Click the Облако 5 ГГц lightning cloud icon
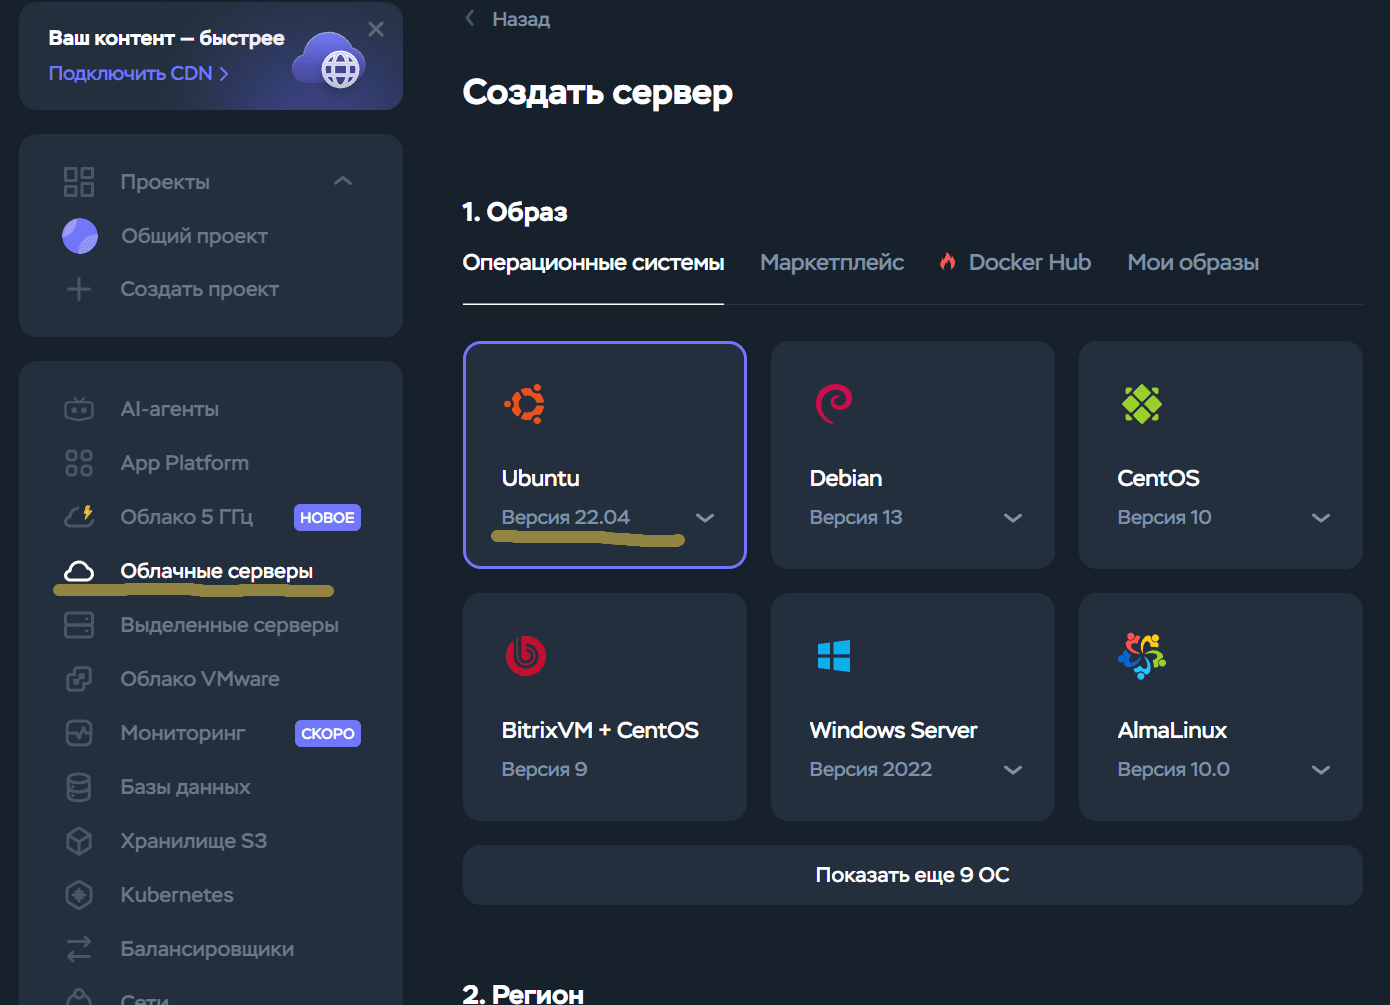Screen dimensions: 1390x1005 coord(79,517)
